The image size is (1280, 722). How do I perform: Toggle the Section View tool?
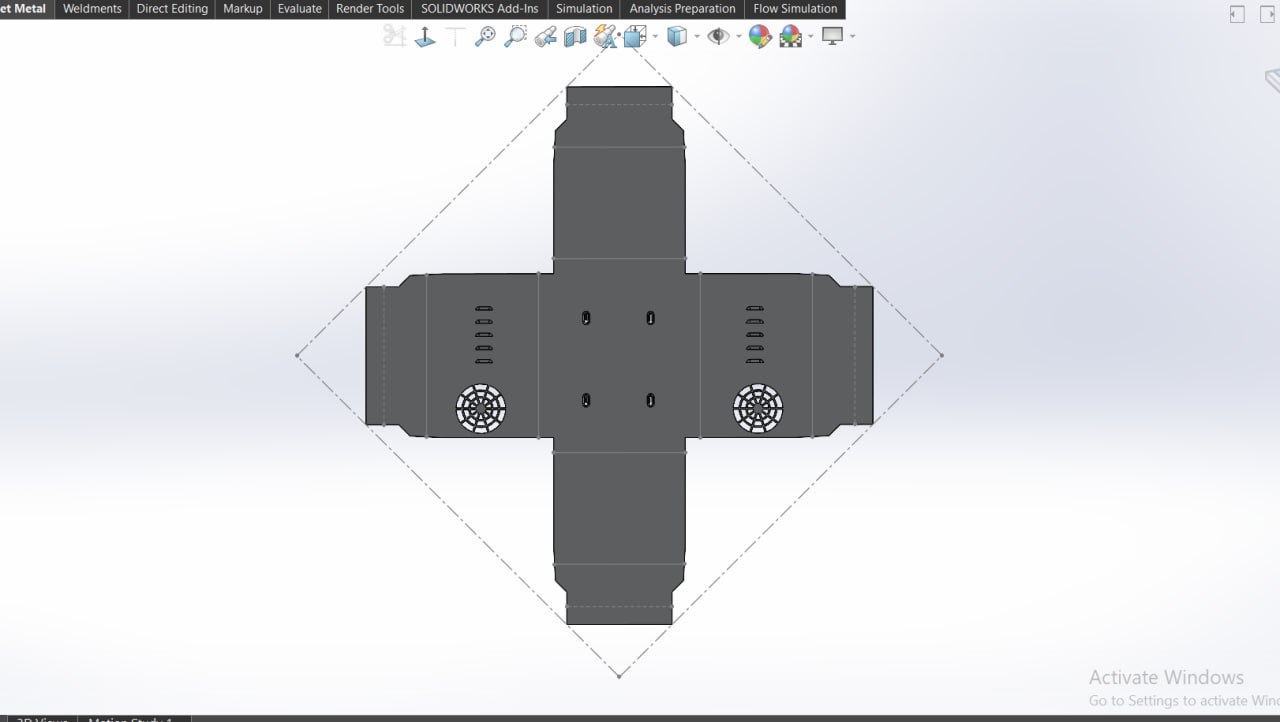[575, 37]
